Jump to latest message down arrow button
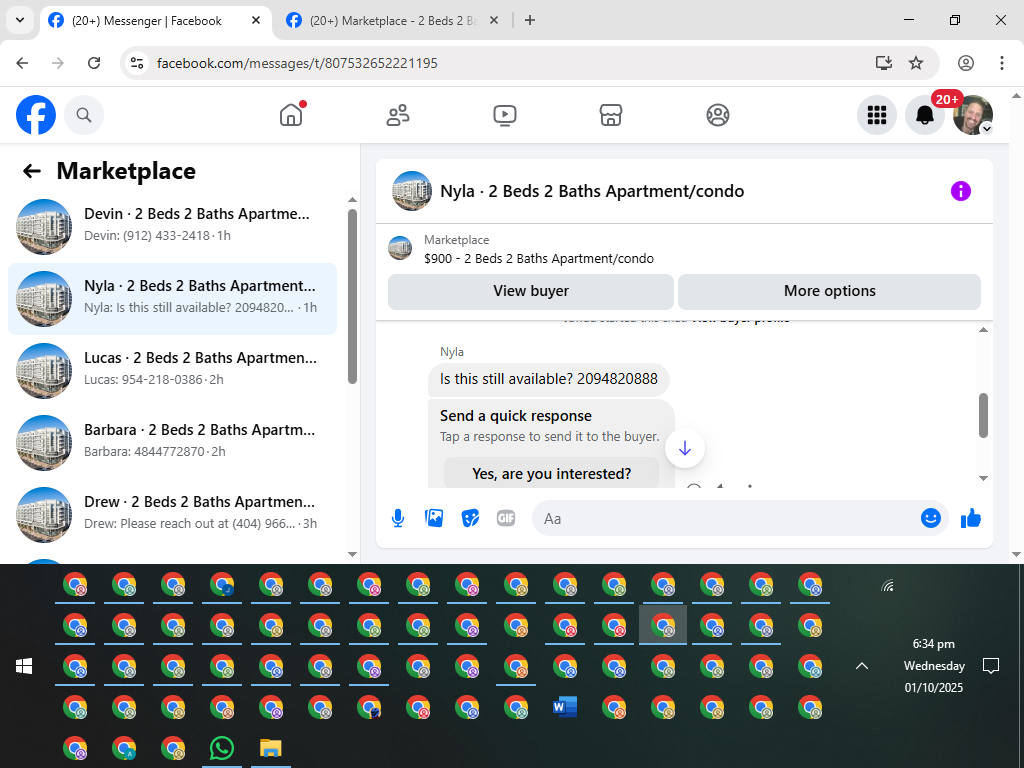This screenshot has height=768, width=1024. tap(684, 448)
